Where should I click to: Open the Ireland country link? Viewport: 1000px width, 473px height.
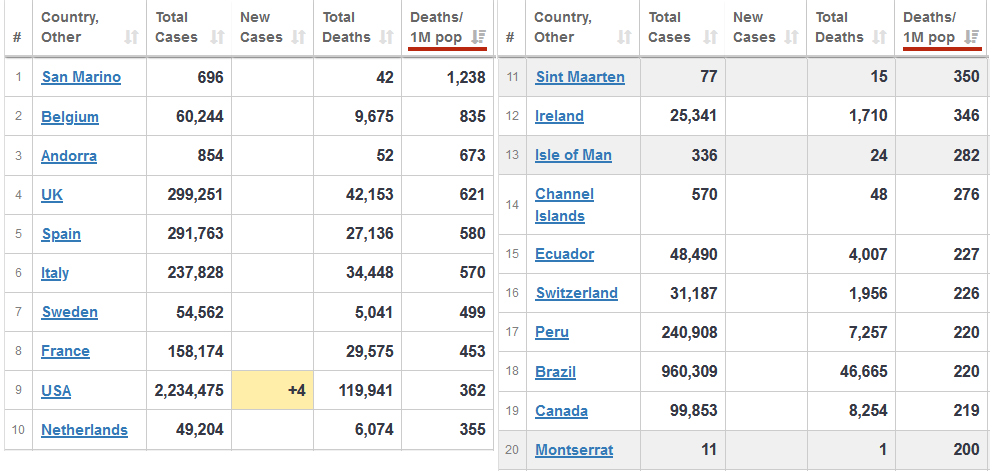(x=559, y=116)
